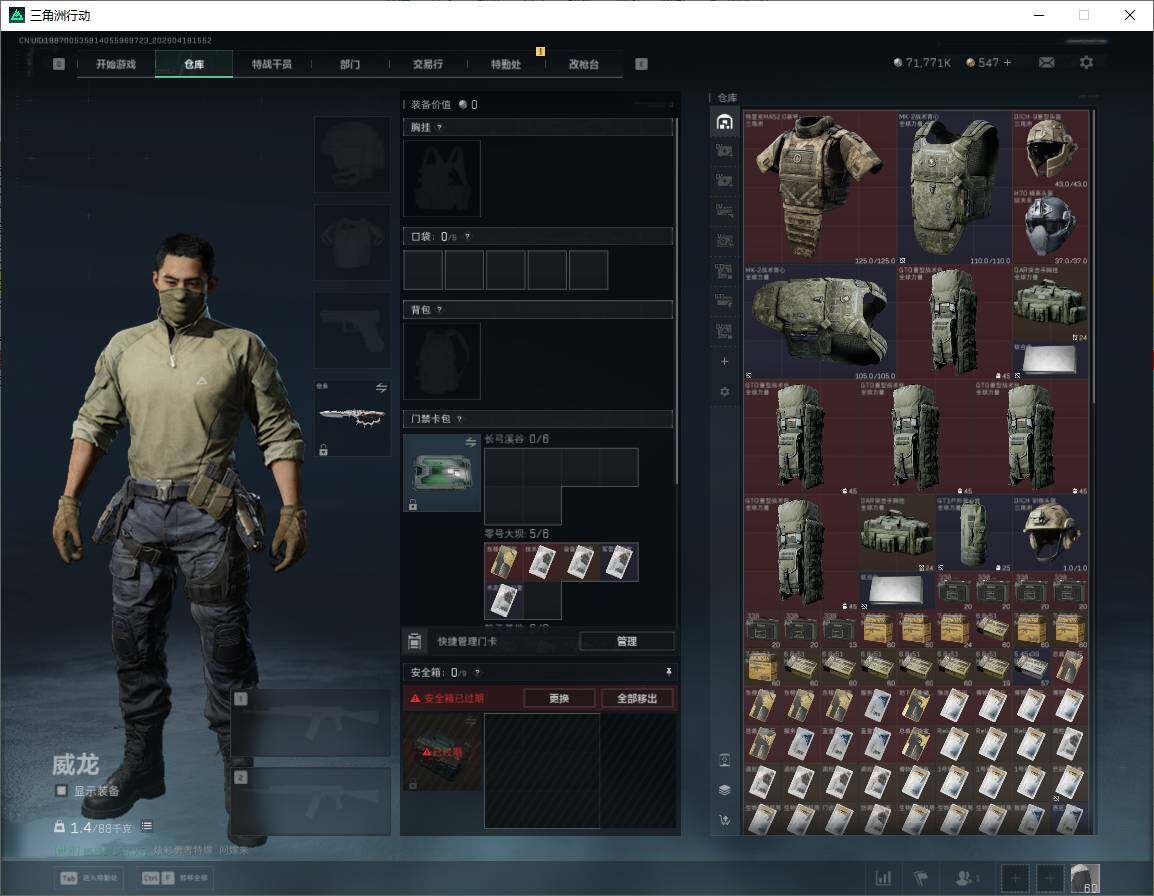The height and width of the screenshot is (896, 1154).
Task: Open the squad members icon at bottom
Action: [966, 878]
